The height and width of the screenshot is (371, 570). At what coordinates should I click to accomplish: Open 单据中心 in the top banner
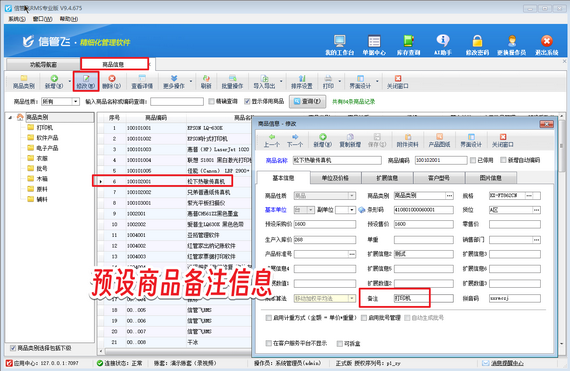click(x=374, y=45)
